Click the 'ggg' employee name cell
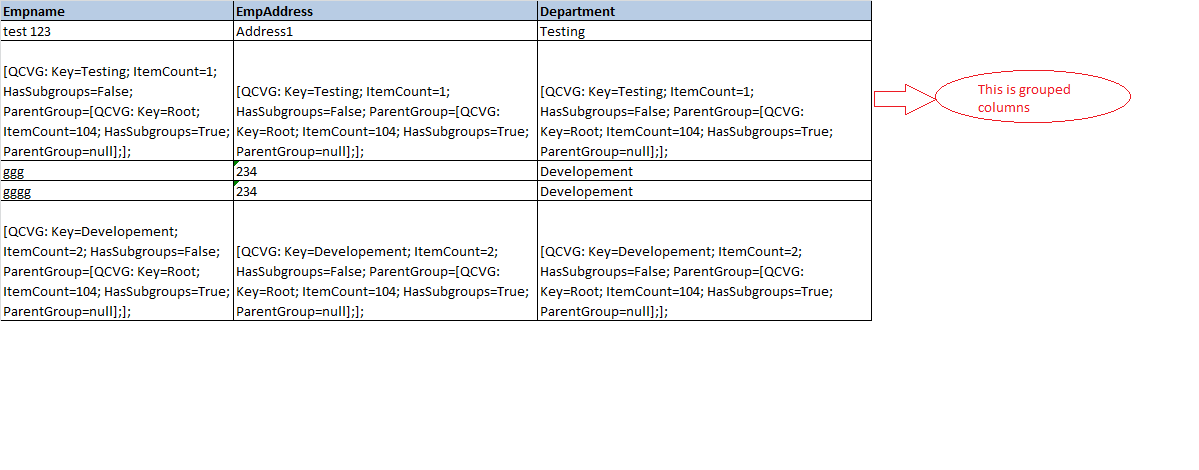1199x470 pixels. (x=117, y=170)
